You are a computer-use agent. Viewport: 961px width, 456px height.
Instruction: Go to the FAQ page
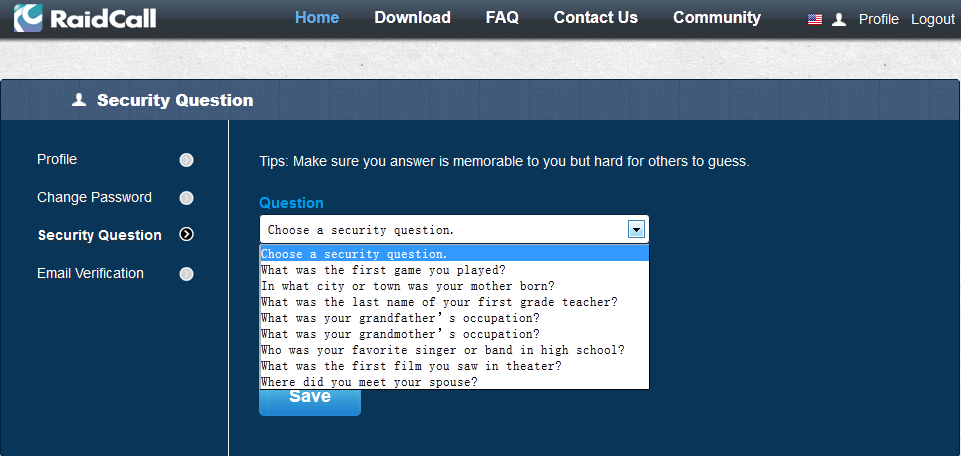[x=502, y=18]
